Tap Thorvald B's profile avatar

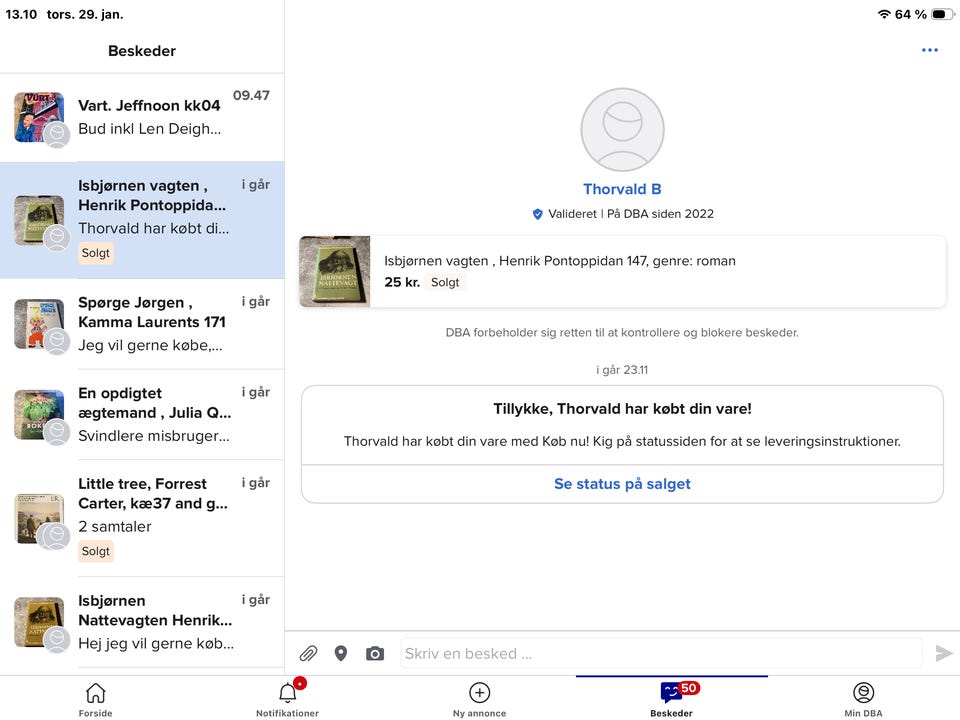[622, 130]
